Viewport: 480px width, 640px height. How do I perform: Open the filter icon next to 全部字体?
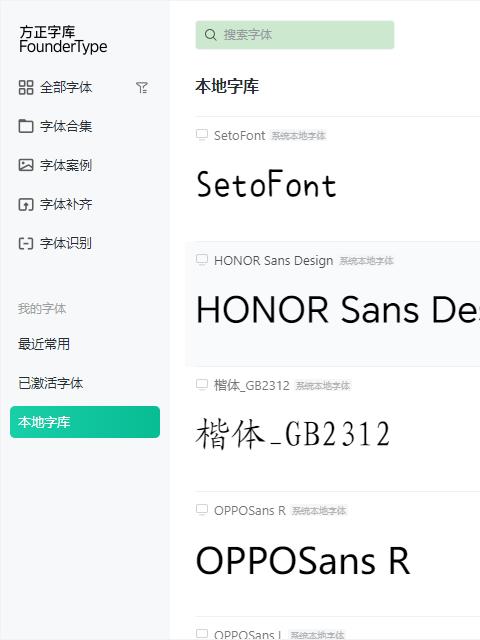tap(142, 87)
